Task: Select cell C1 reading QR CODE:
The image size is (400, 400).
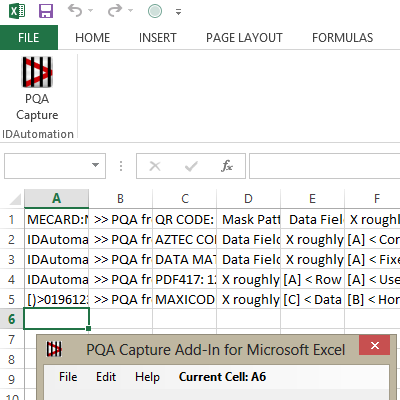Action: click(x=185, y=219)
